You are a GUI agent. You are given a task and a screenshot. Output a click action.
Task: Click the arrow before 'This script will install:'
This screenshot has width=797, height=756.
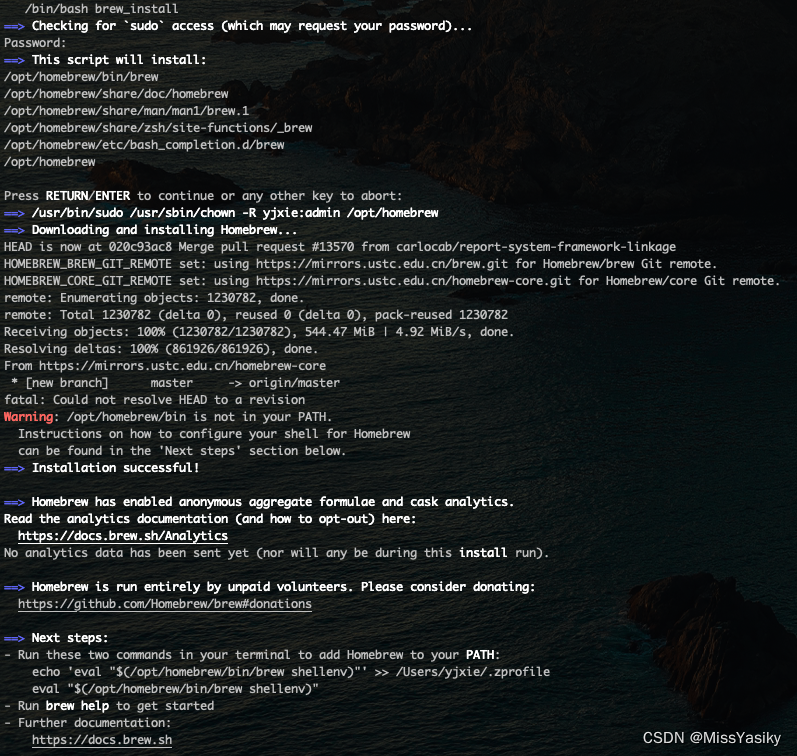point(14,61)
